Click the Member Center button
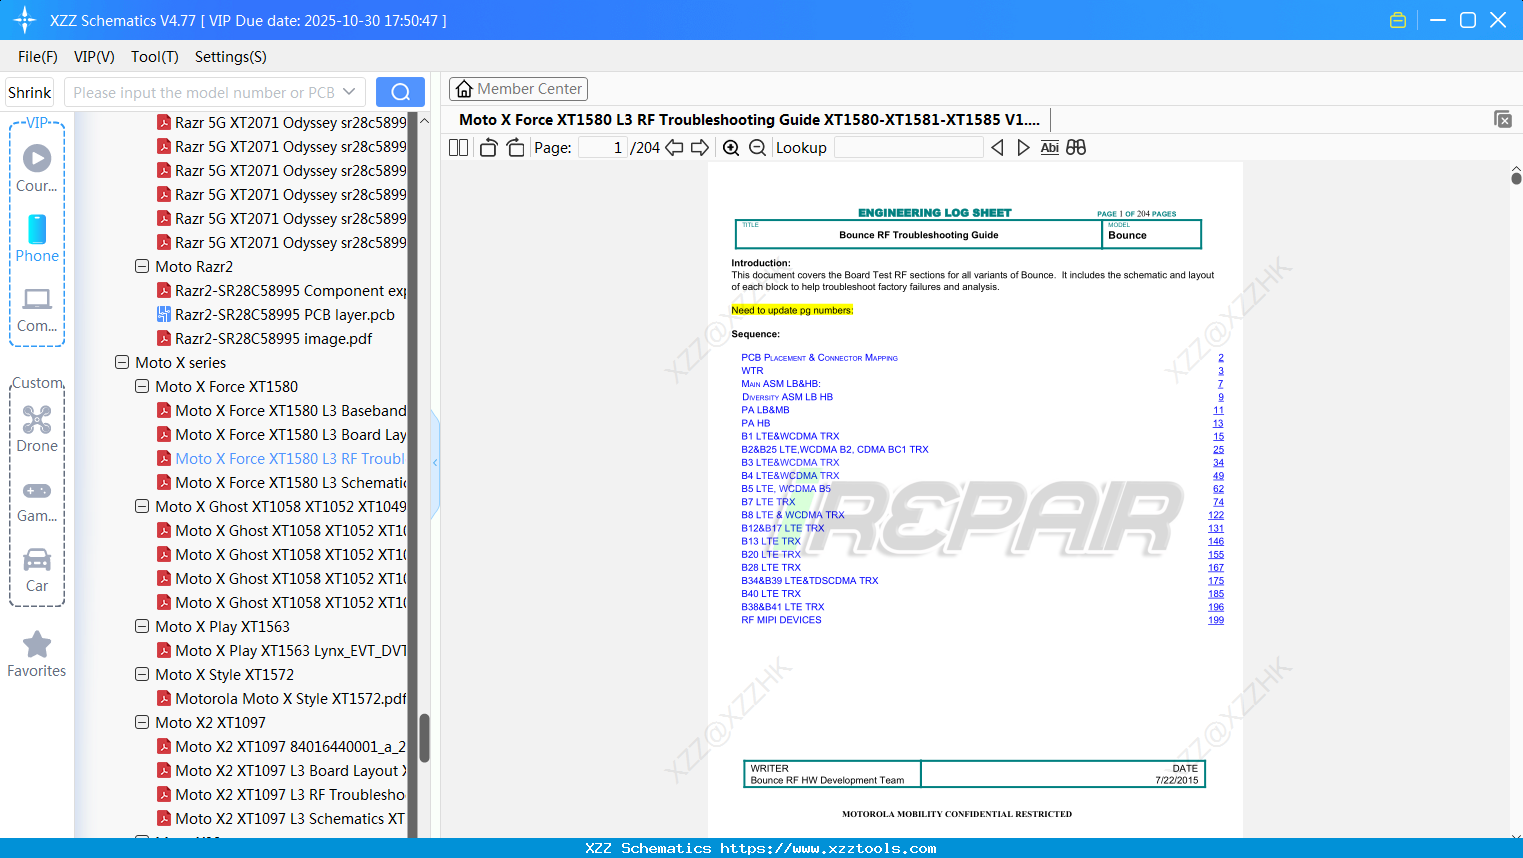 518,88
